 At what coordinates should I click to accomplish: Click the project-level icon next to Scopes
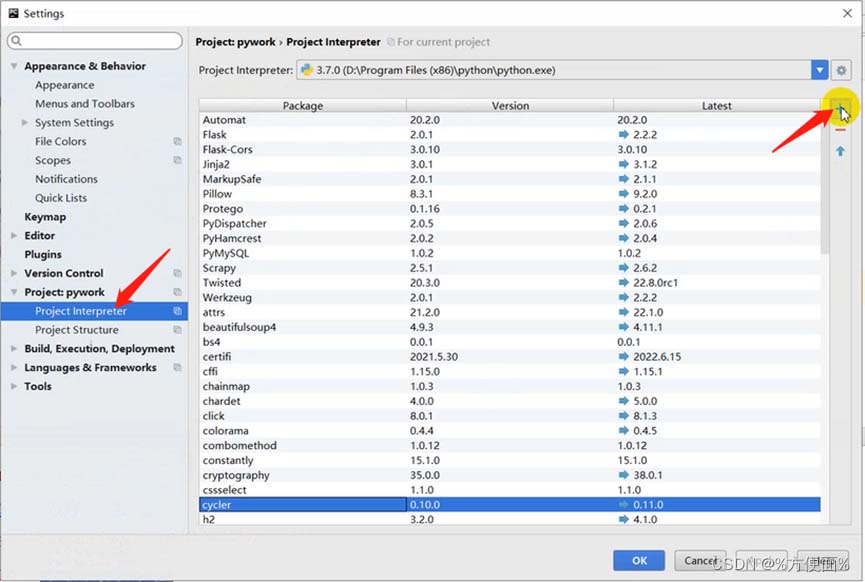(177, 160)
